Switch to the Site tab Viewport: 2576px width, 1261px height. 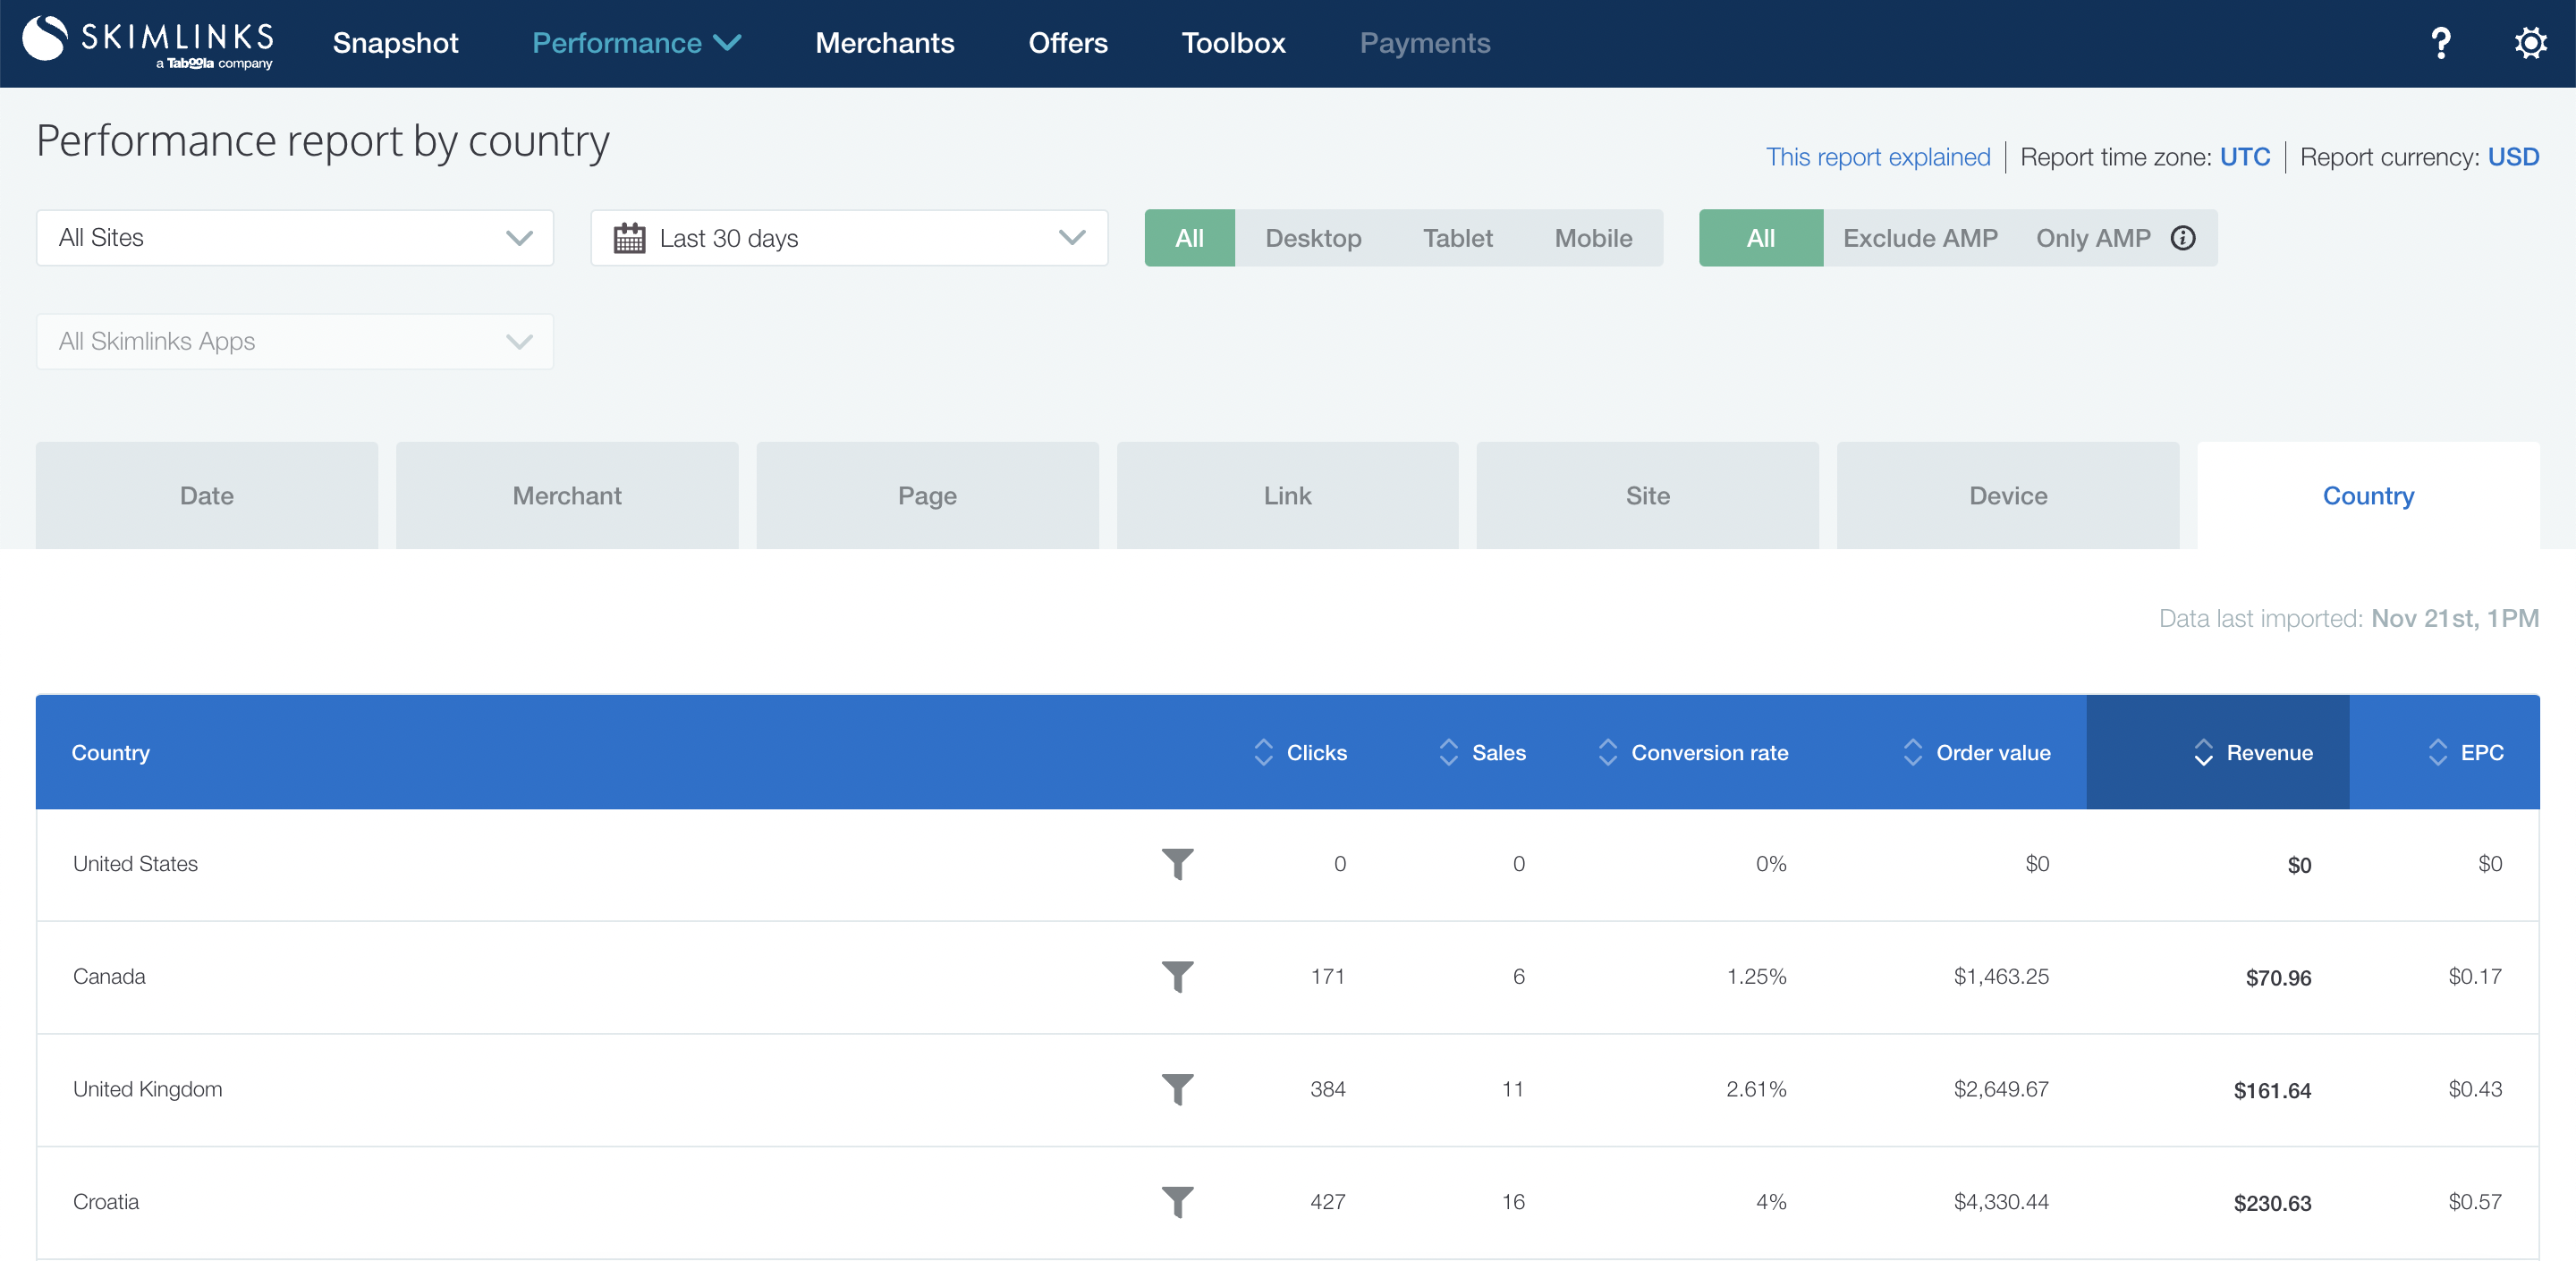point(1647,496)
